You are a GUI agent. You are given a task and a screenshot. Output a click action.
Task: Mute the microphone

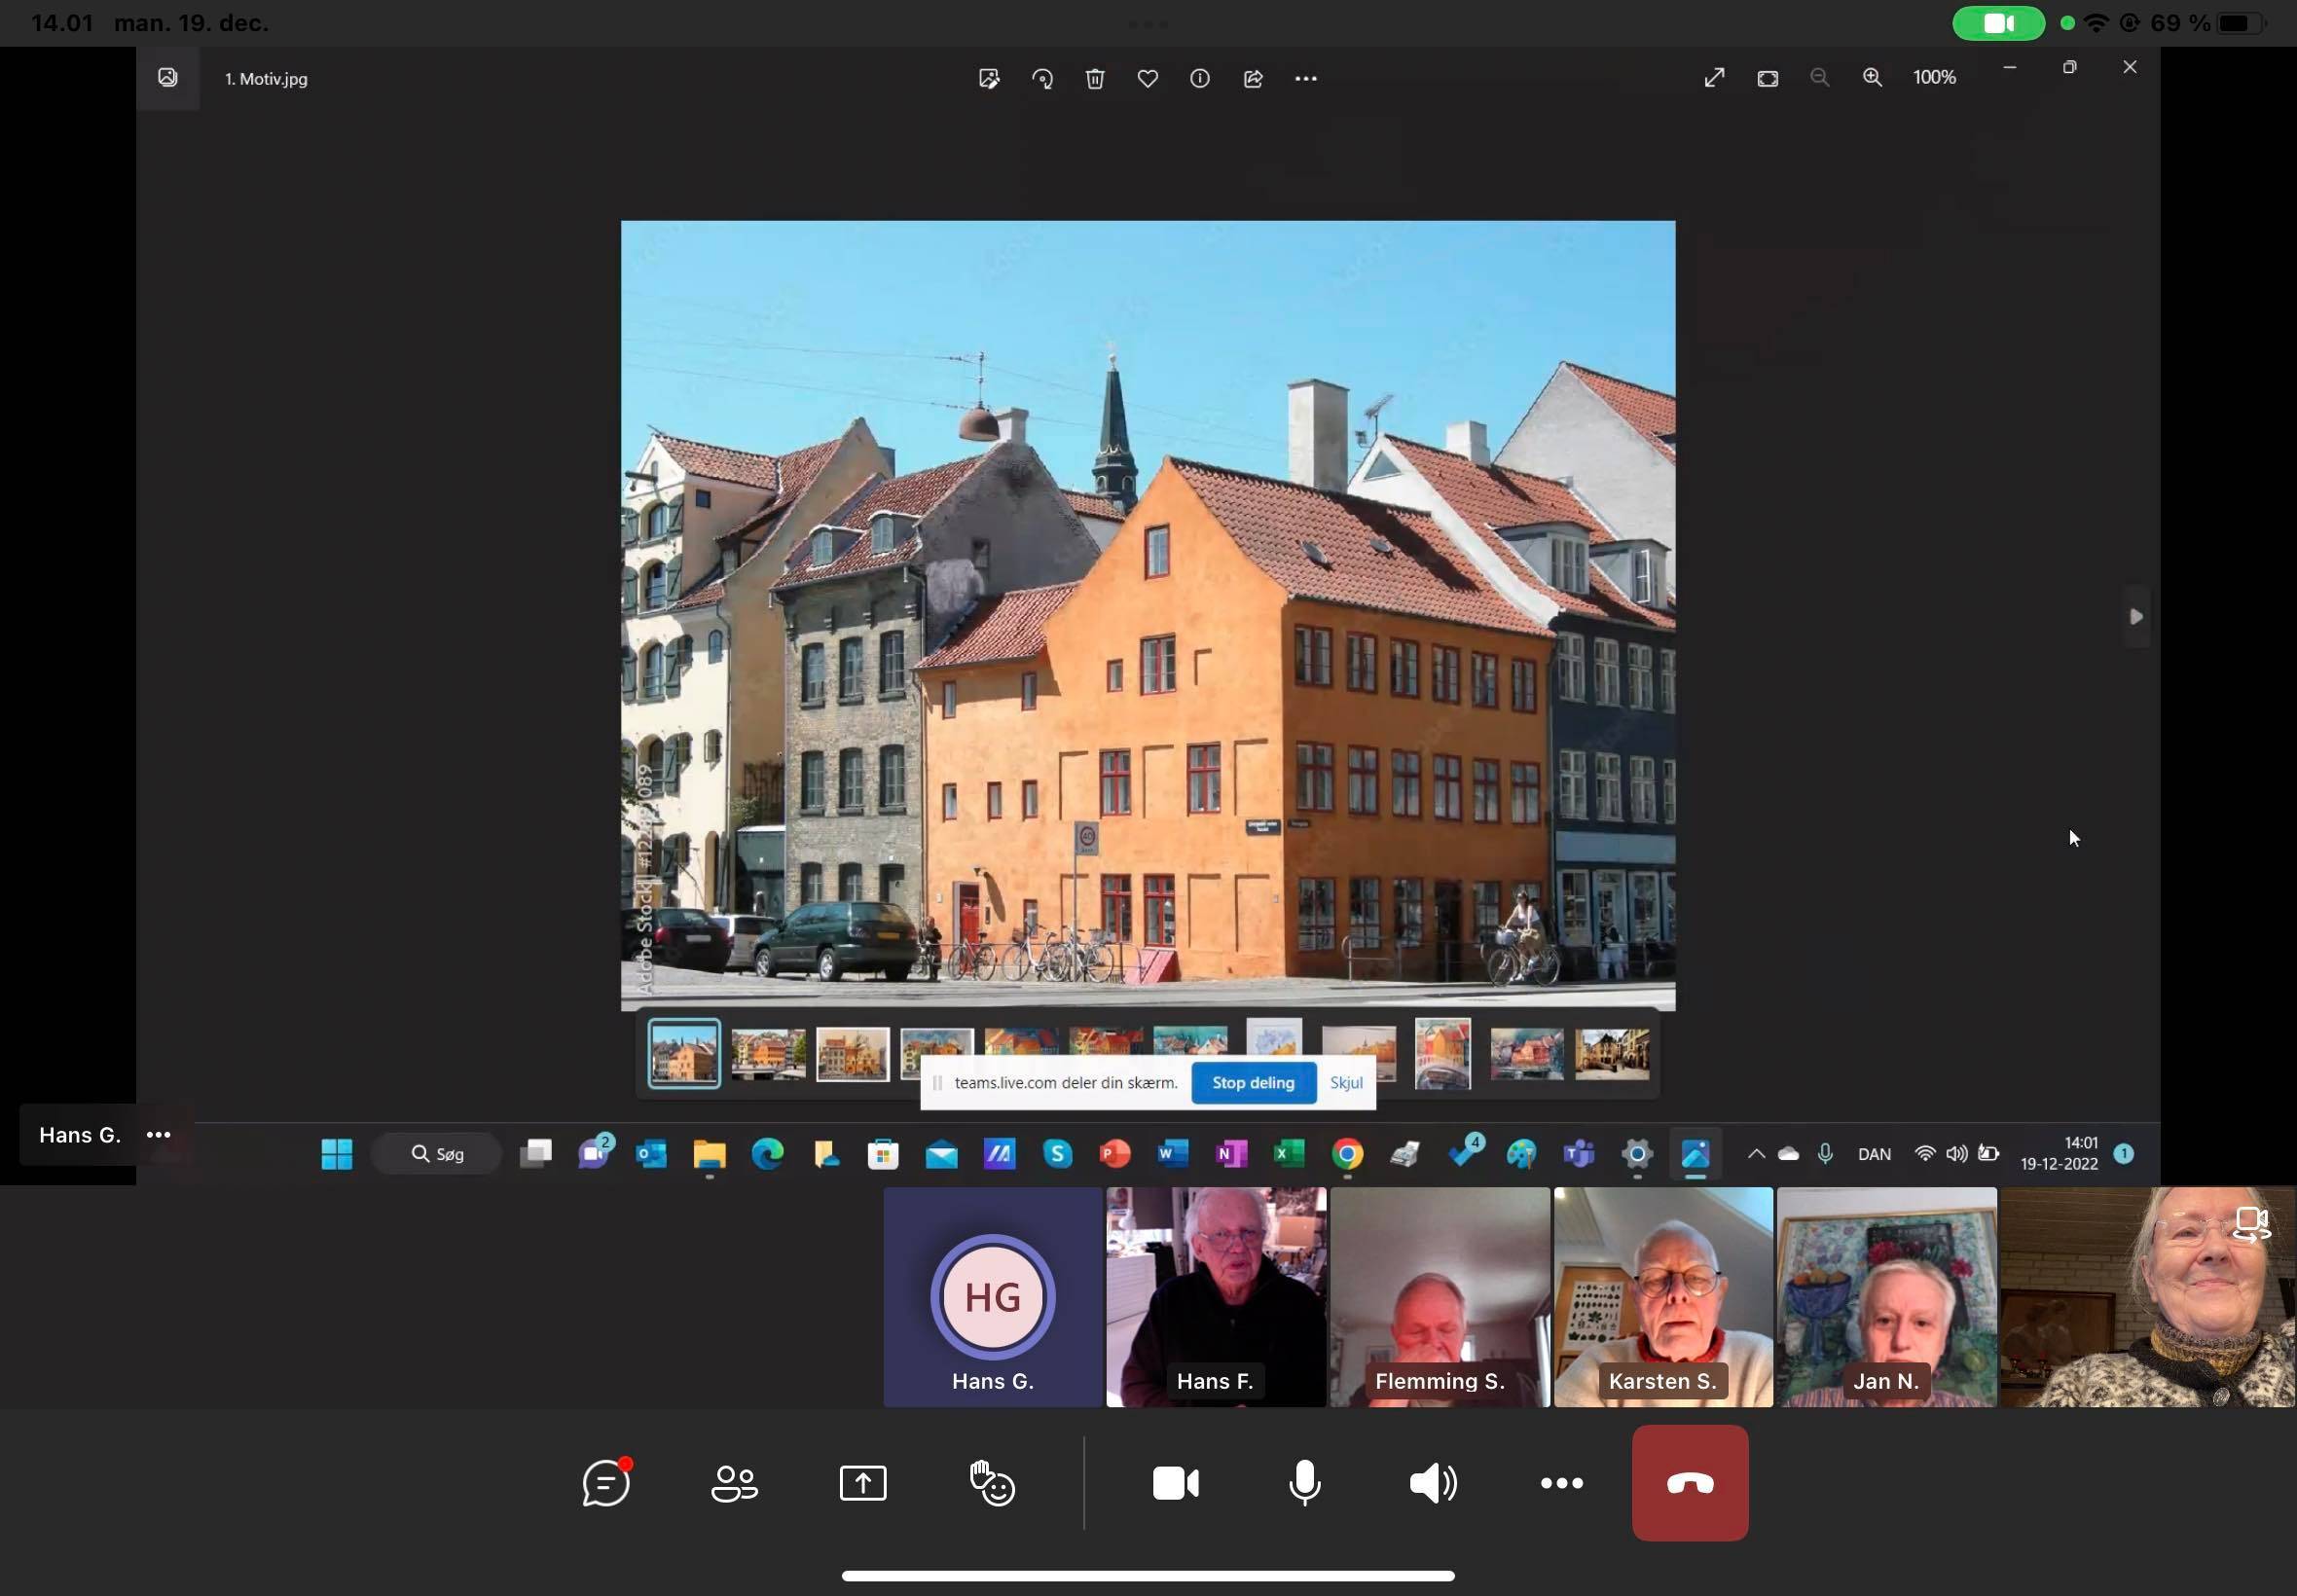(x=1304, y=1483)
